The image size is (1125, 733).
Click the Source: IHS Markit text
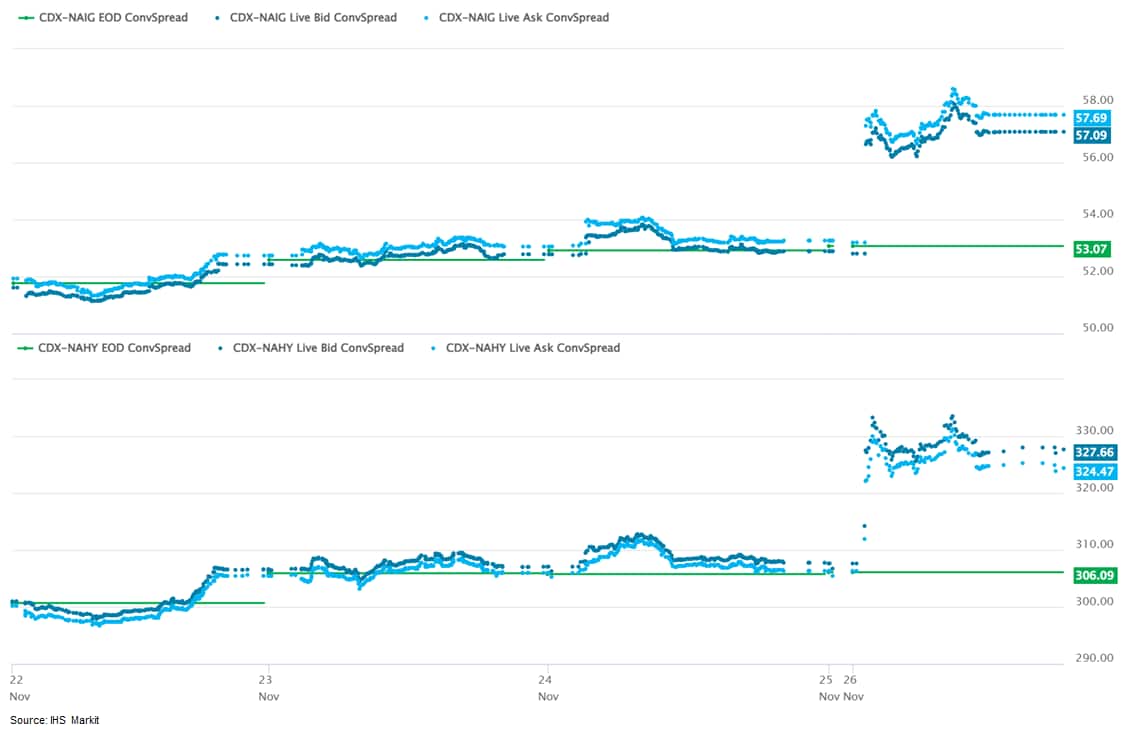tap(55, 720)
